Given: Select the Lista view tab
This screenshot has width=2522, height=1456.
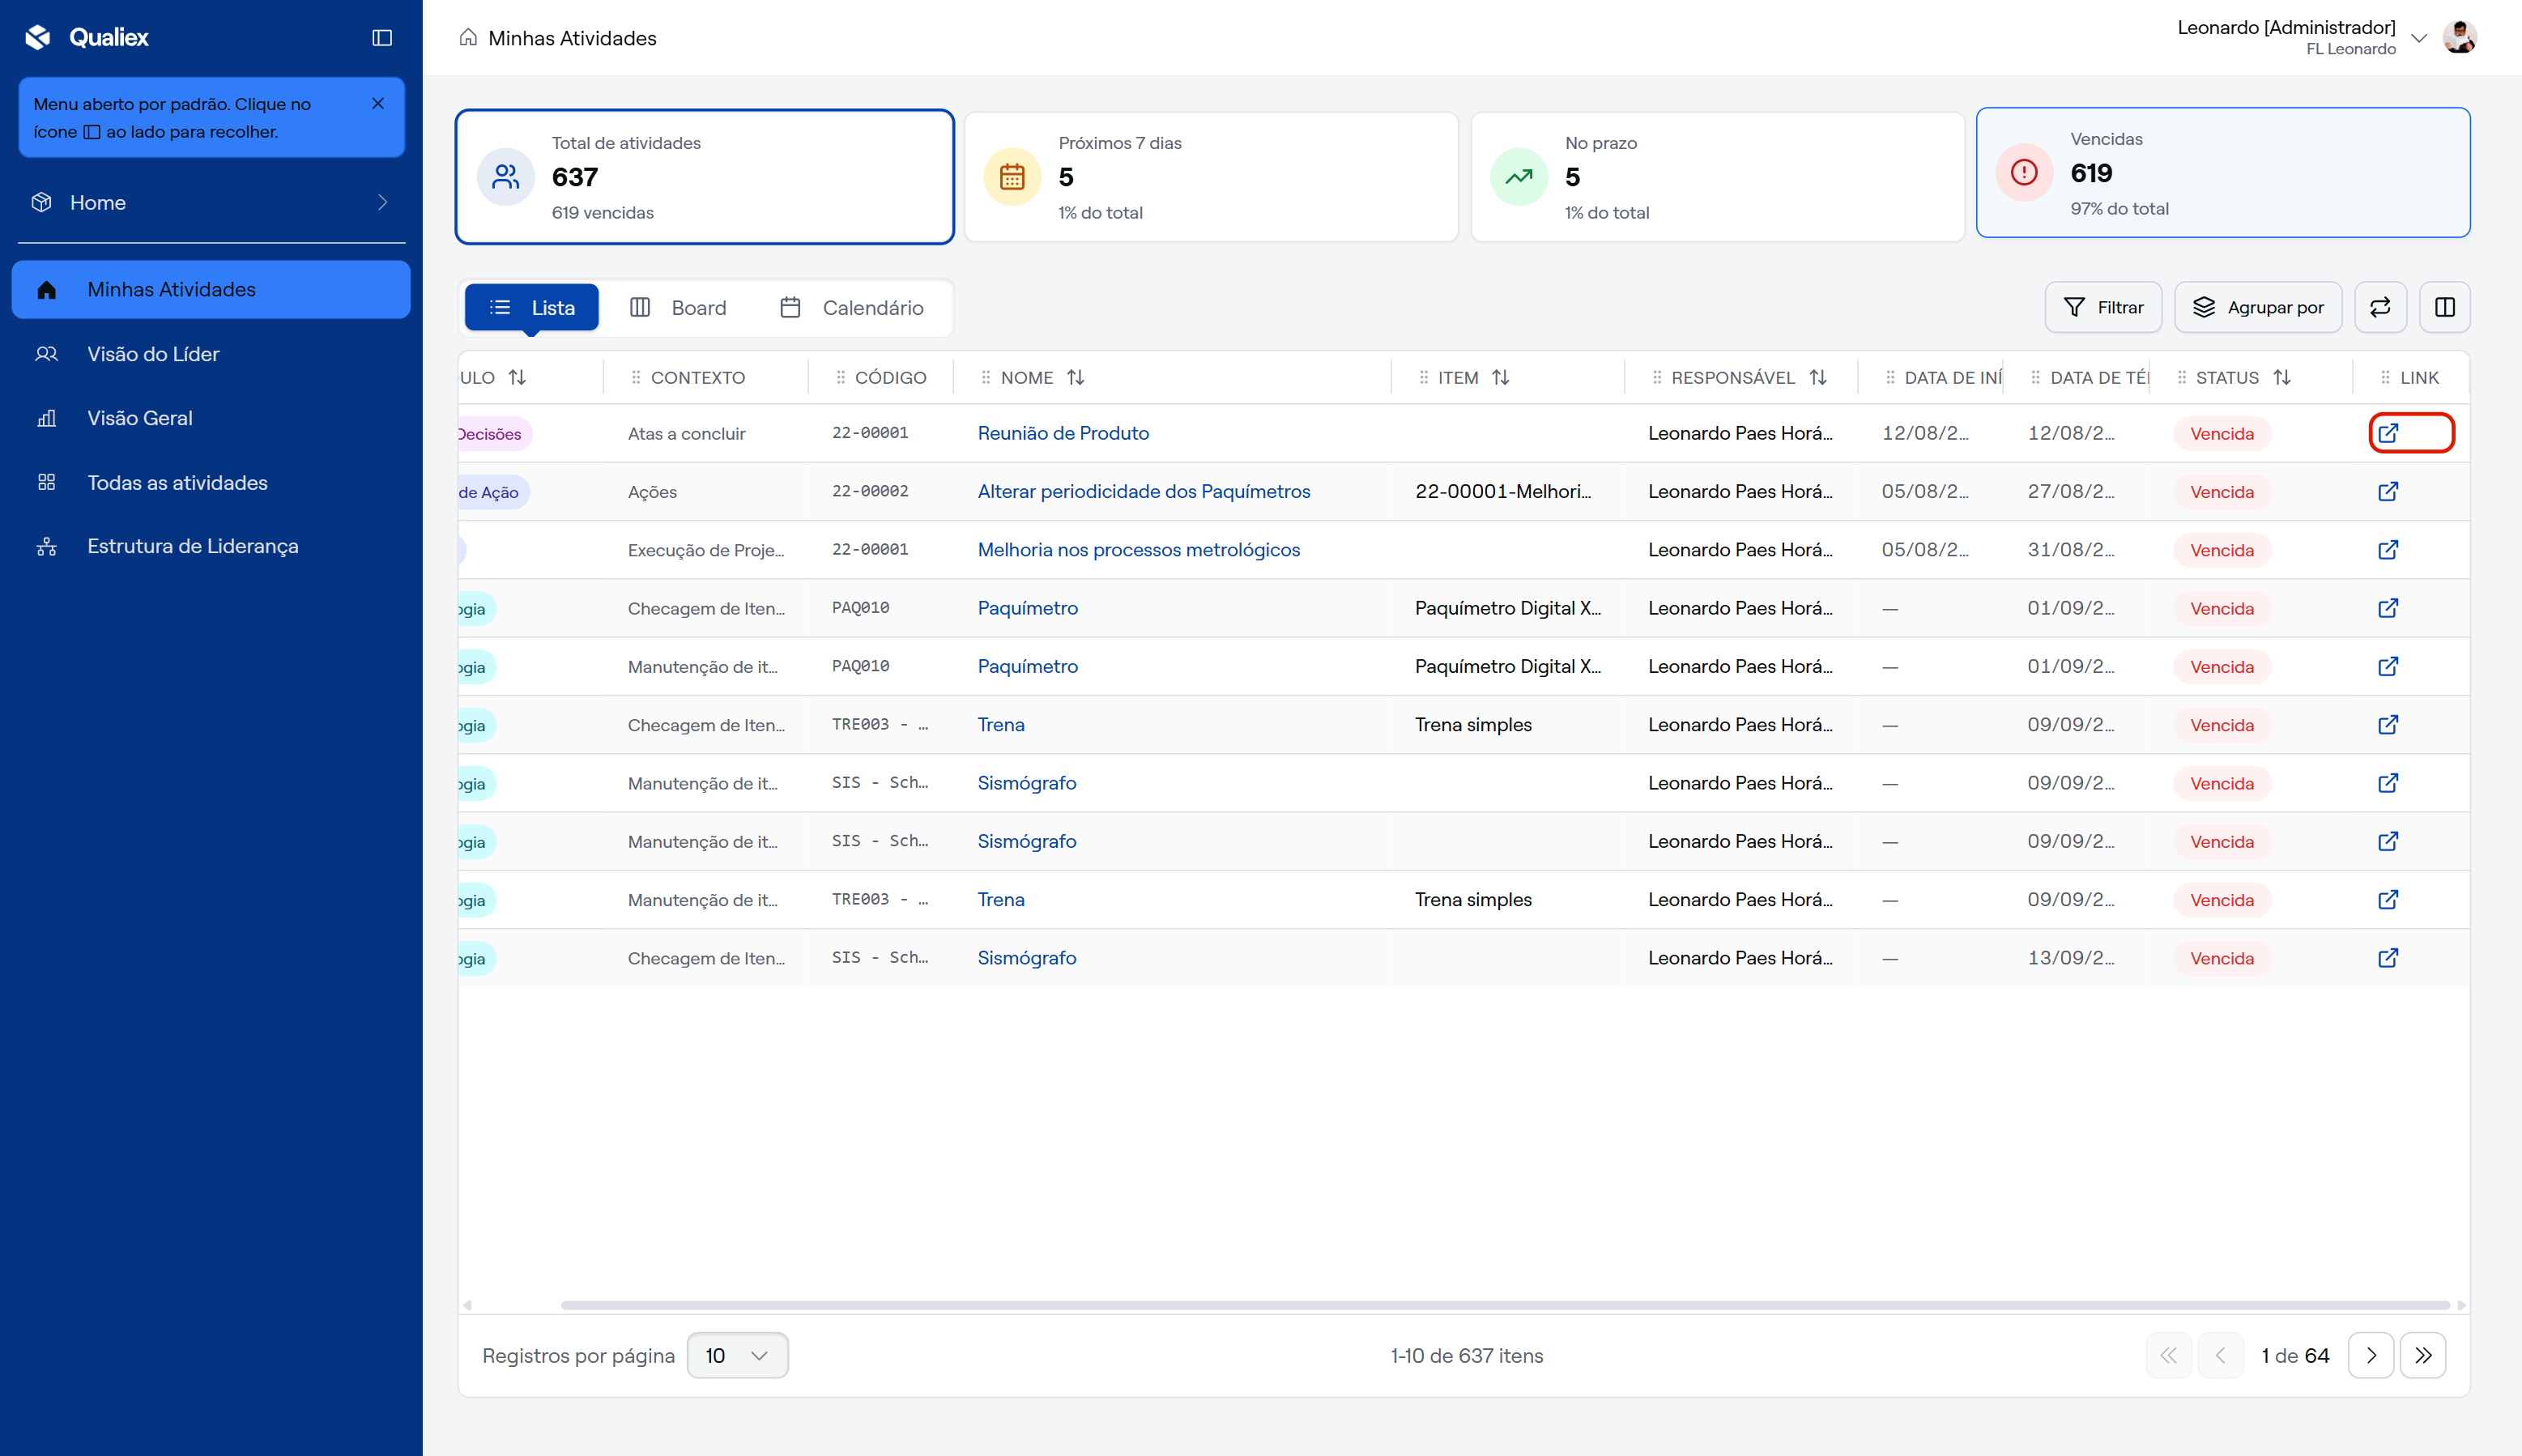Looking at the screenshot, I should coord(532,308).
